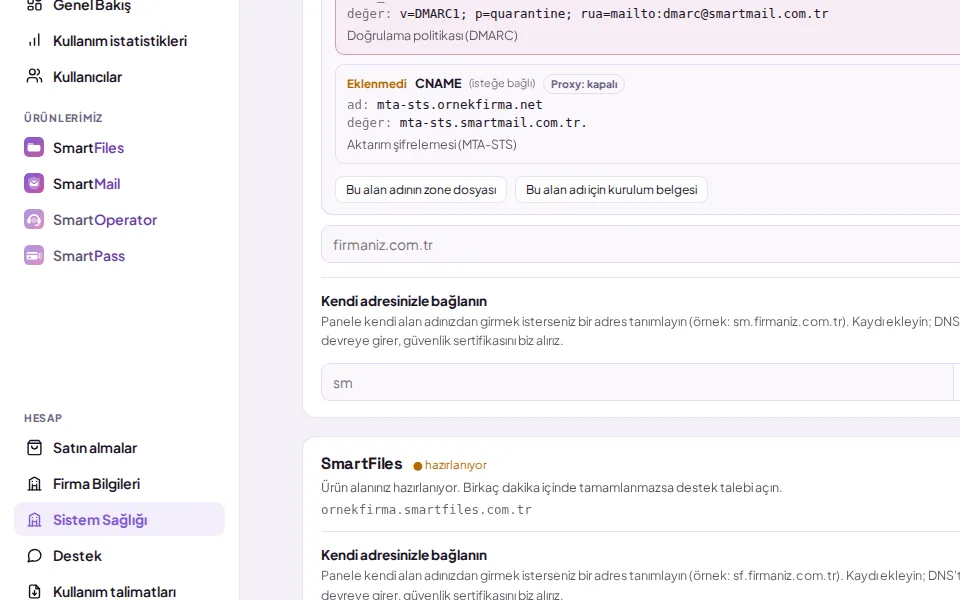
Task: Click the SmartOperator headset icon
Action: click(x=34, y=220)
